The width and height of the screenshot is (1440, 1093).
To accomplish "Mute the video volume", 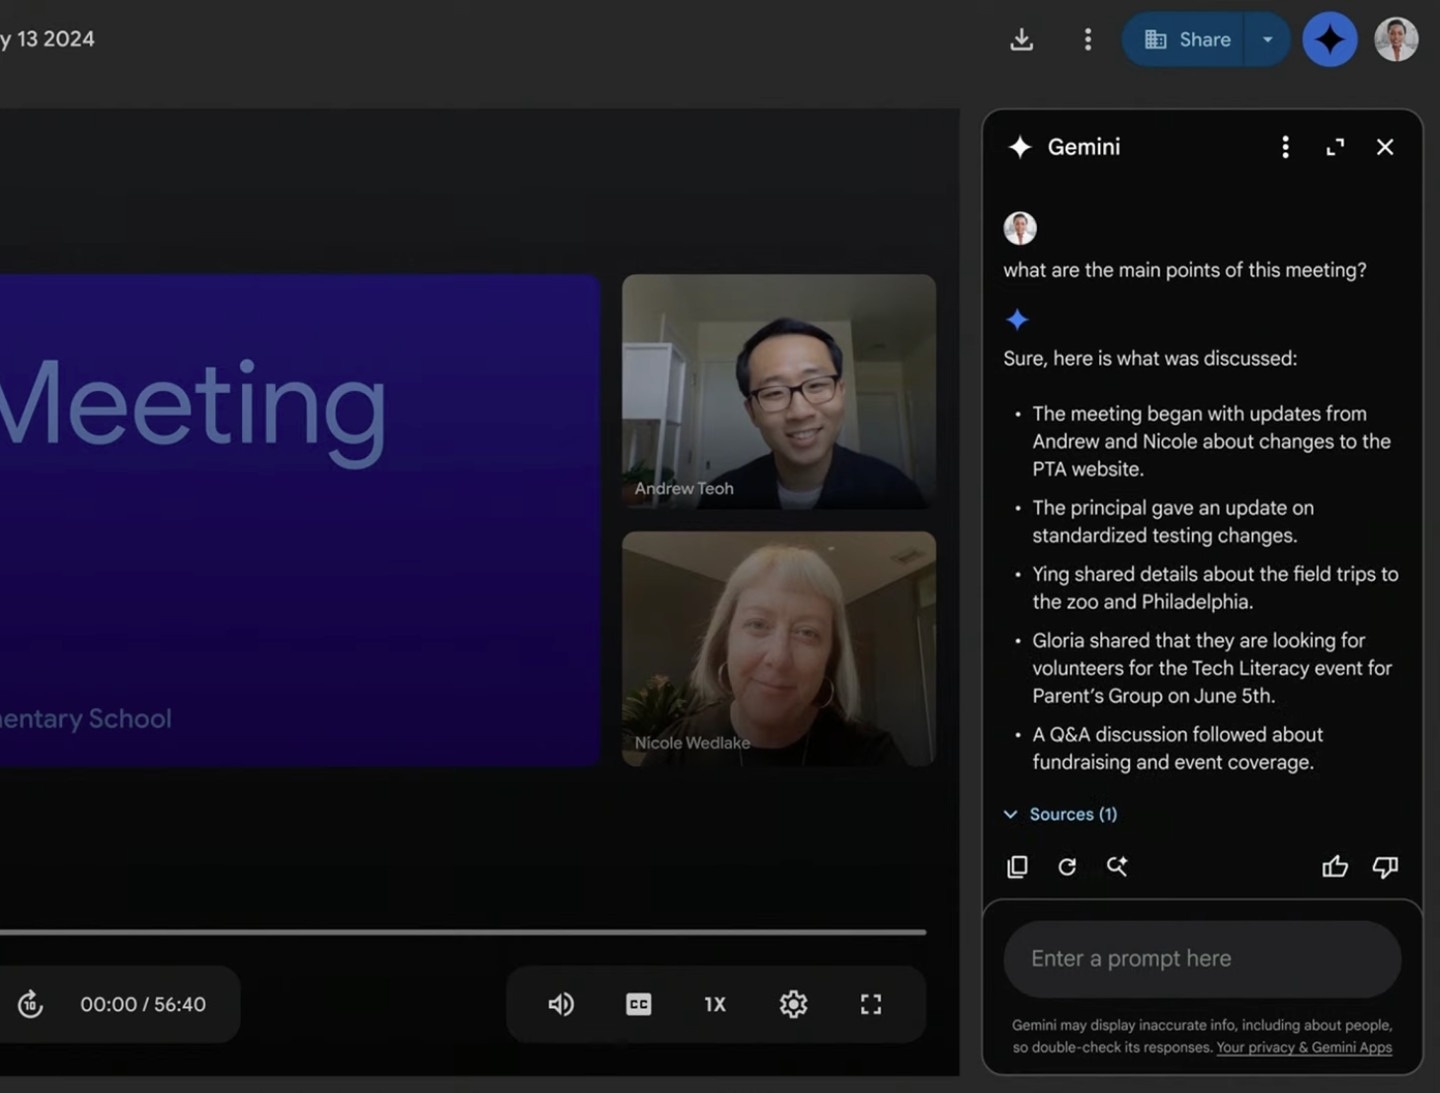I will click(x=561, y=1004).
